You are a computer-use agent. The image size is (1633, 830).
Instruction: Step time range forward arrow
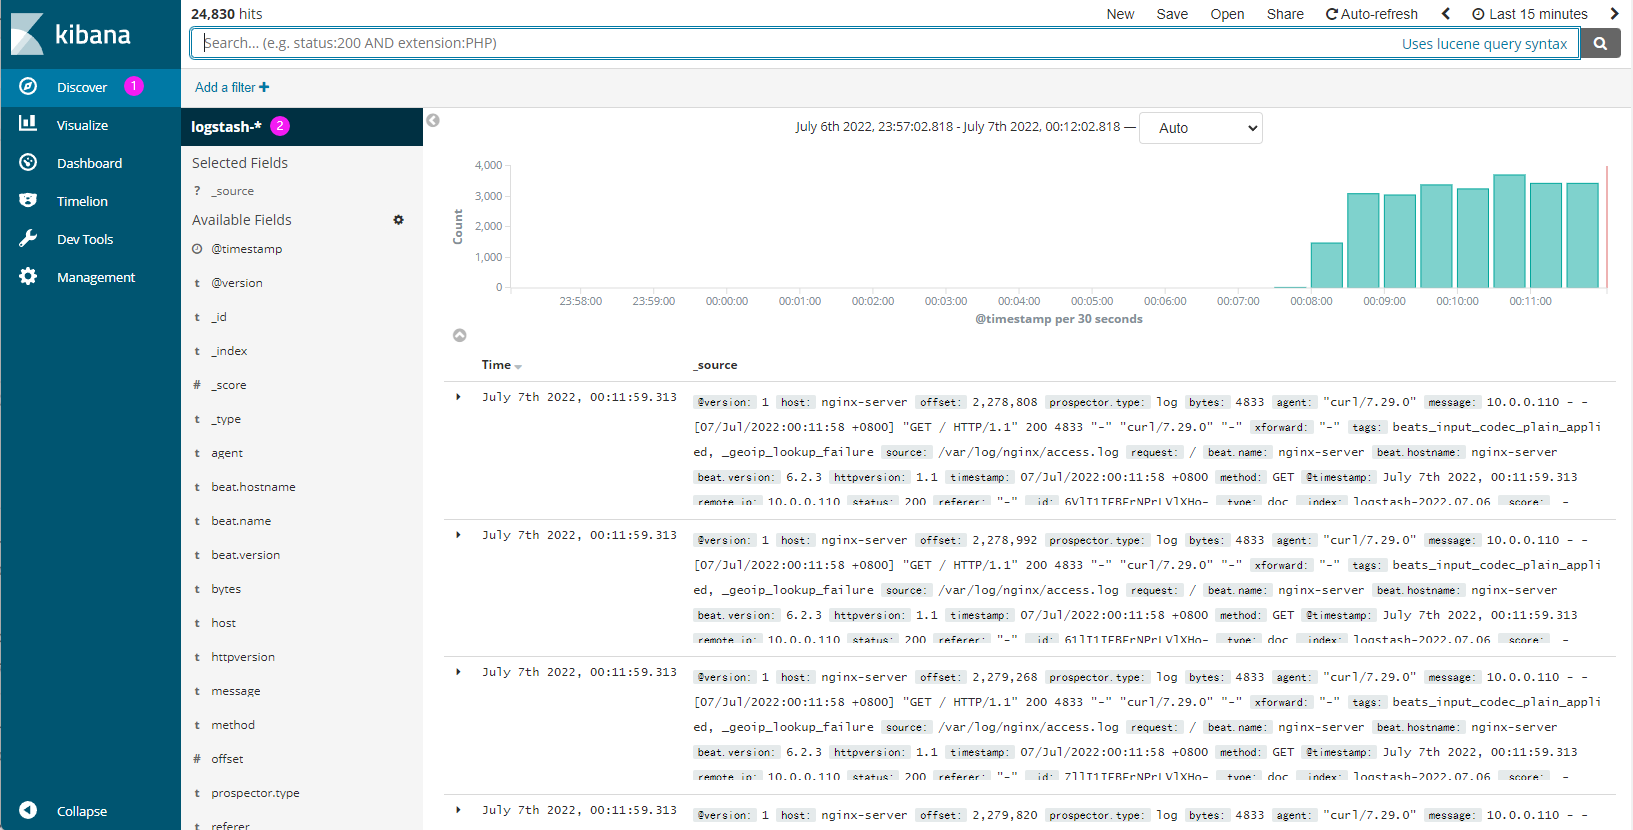tap(1614, 14)
